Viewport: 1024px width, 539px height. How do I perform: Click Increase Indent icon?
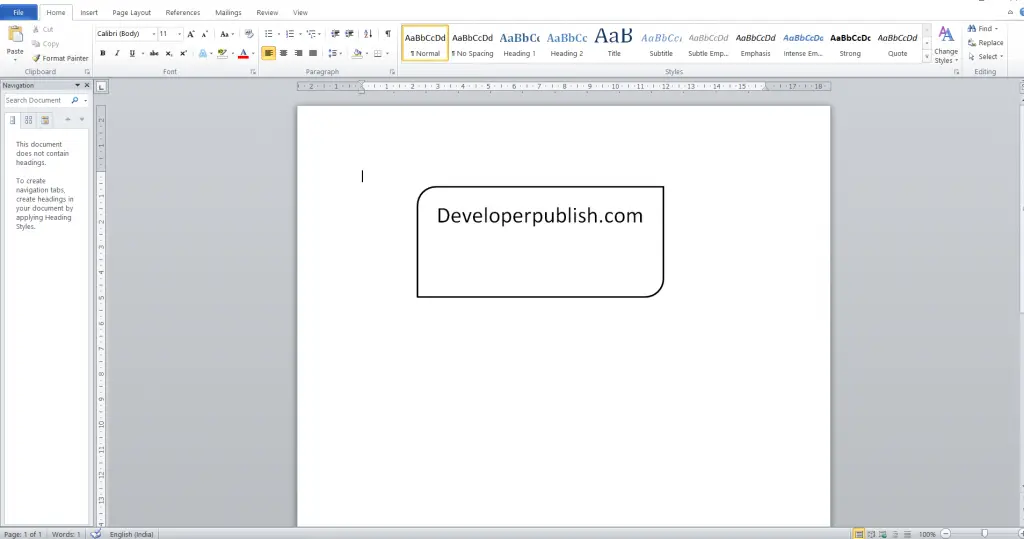pos(349,34)
